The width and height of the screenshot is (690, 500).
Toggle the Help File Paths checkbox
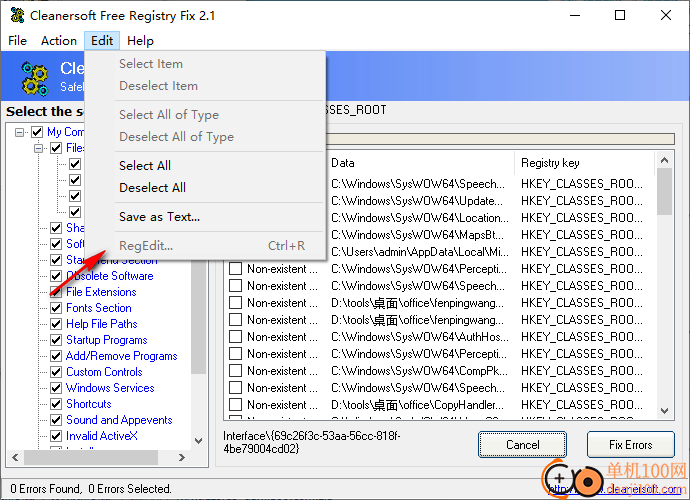[x=56, y=324]
